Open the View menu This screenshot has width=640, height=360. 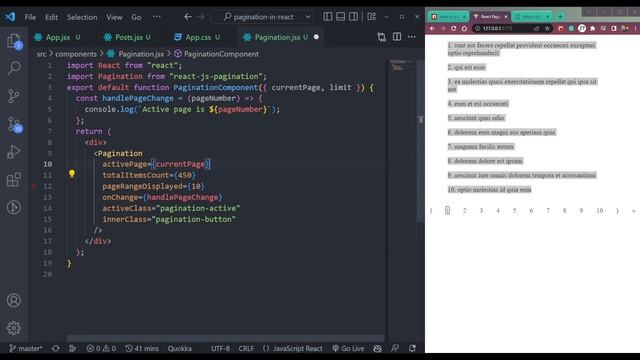(x=114, y=17)
